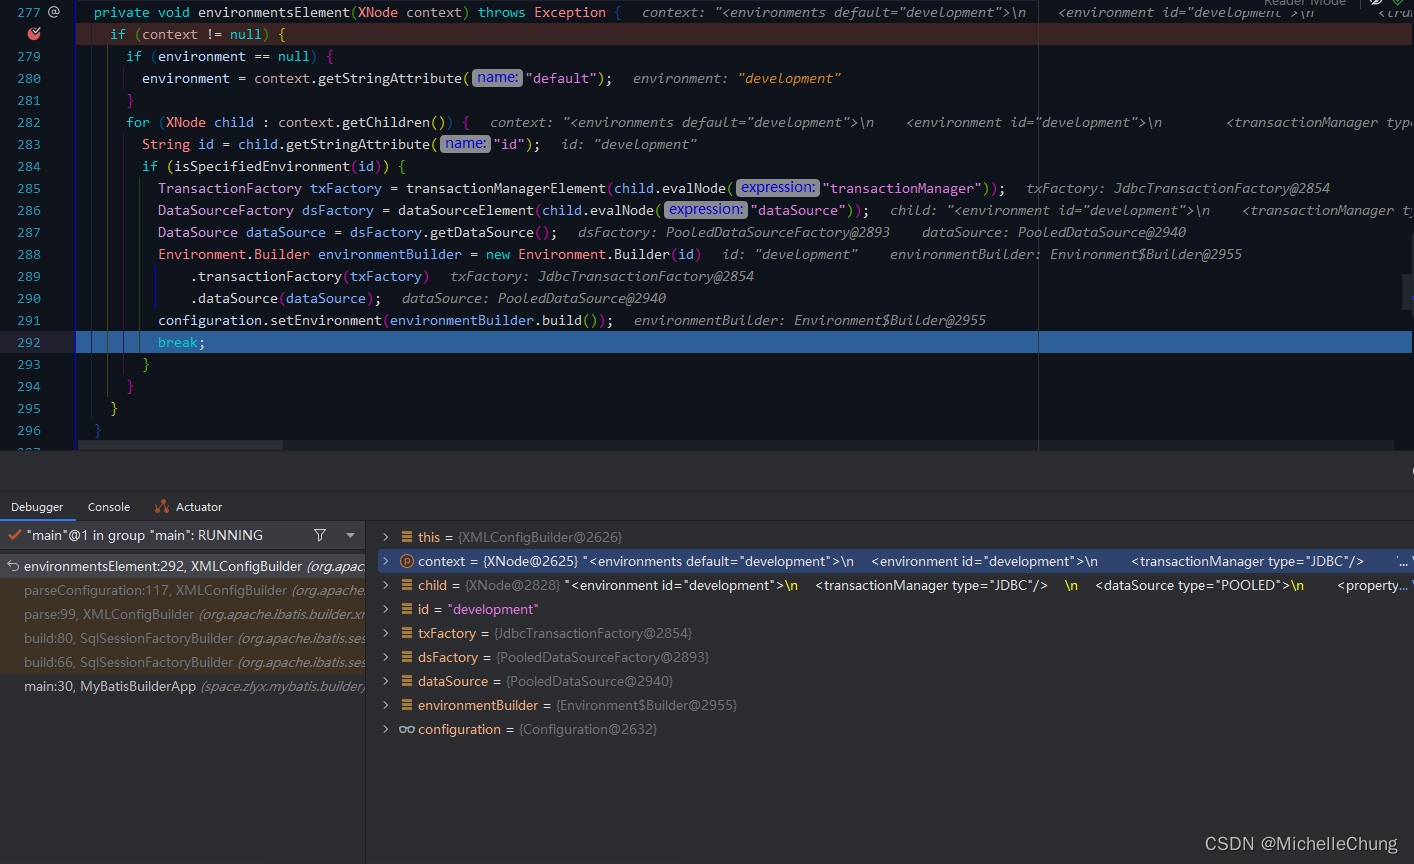Click {JdbcTransactionFactory@2854} value in variables

pos(593,633)
